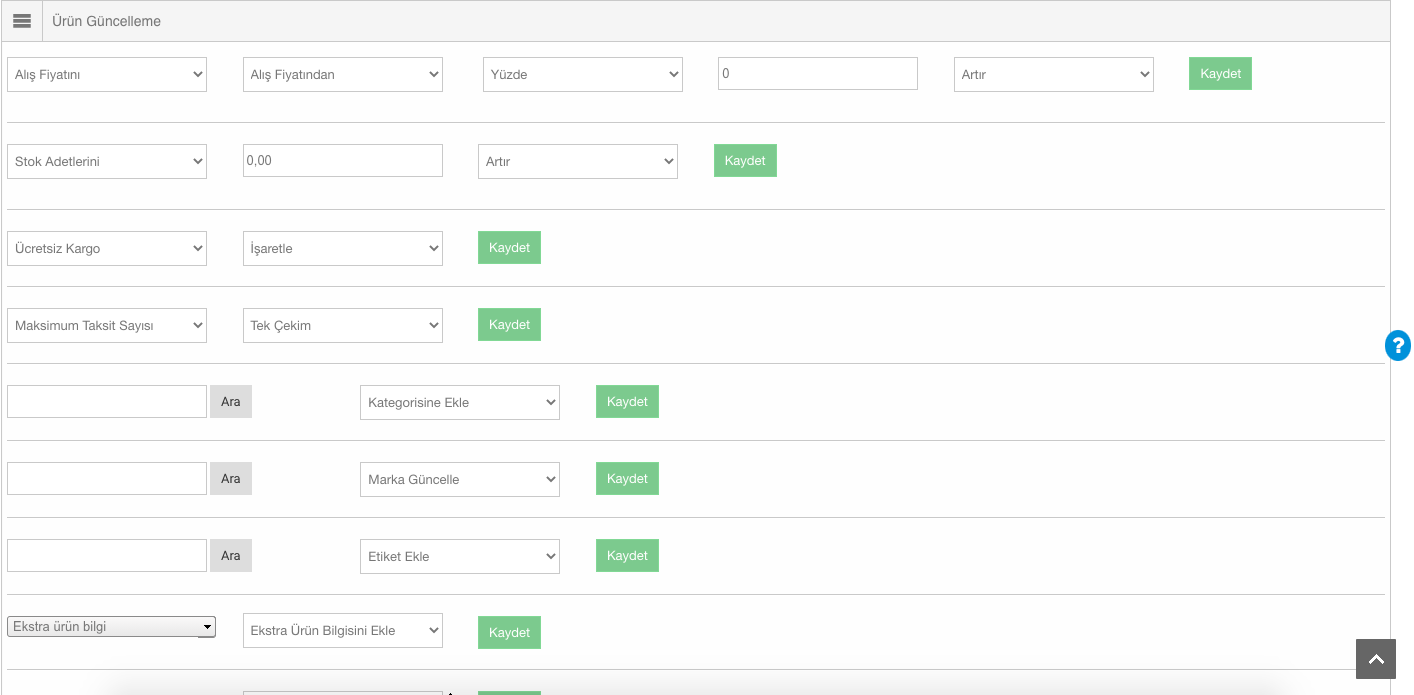Open the Artır dropdown in price row
Viewport: 1414px width, 695px height.
click(1054, 74)
